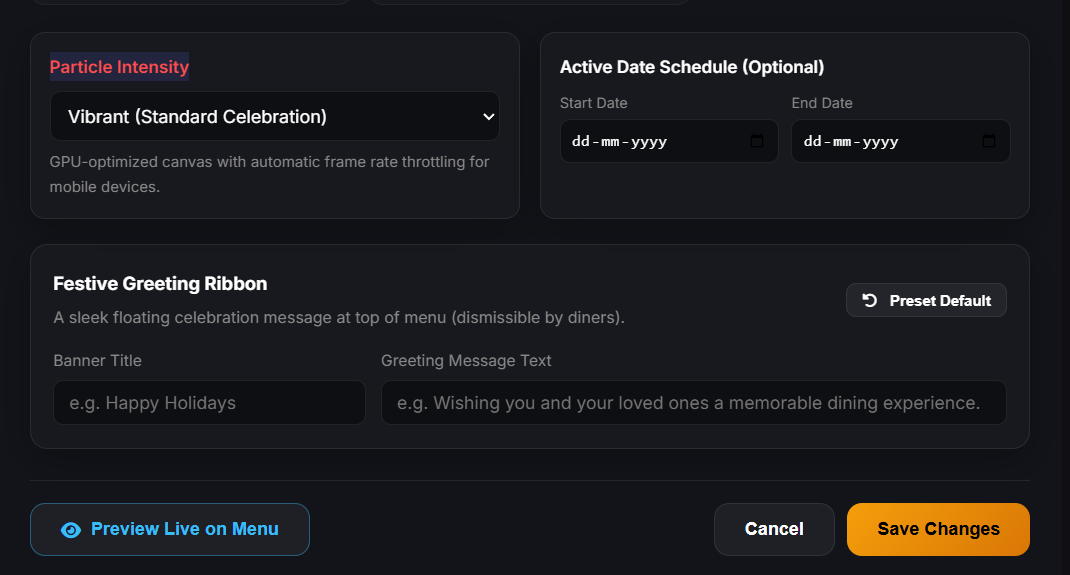Open the Particle Intensity dropdown
1070x575 pixels.
275,117
